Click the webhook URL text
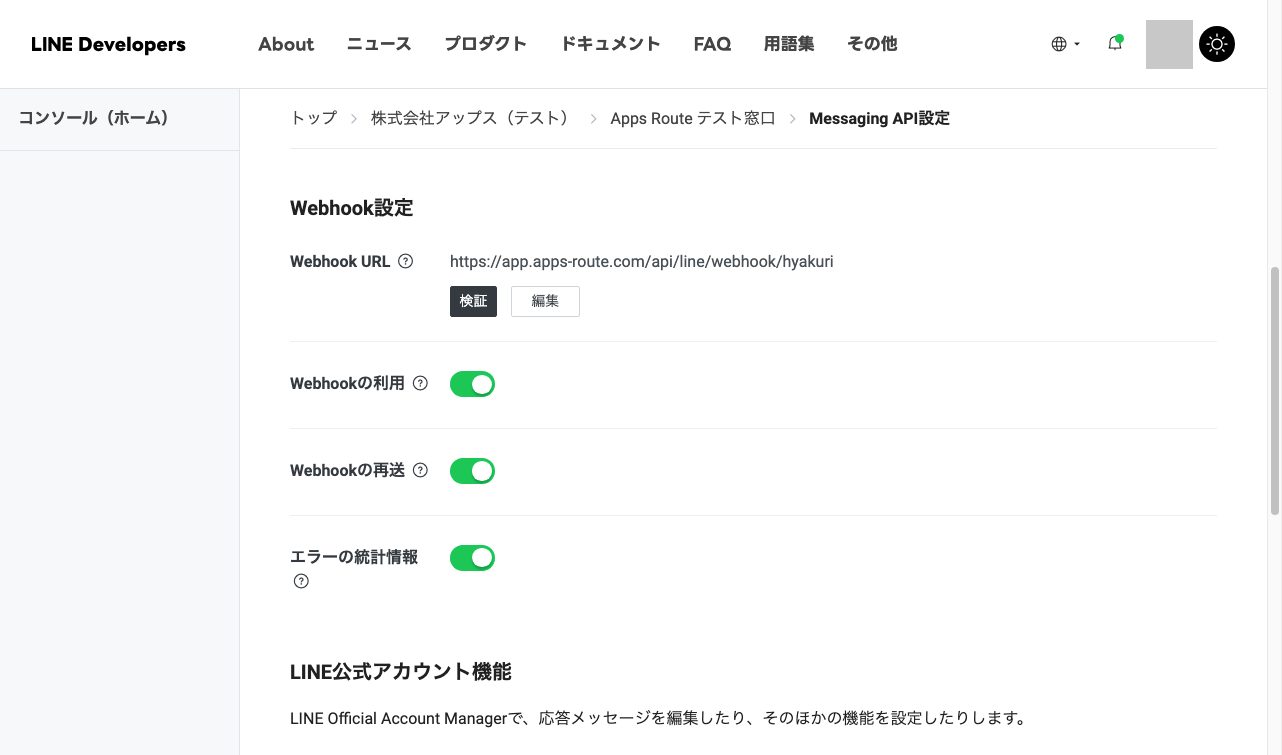The image size is (1282, 755). 642,261
